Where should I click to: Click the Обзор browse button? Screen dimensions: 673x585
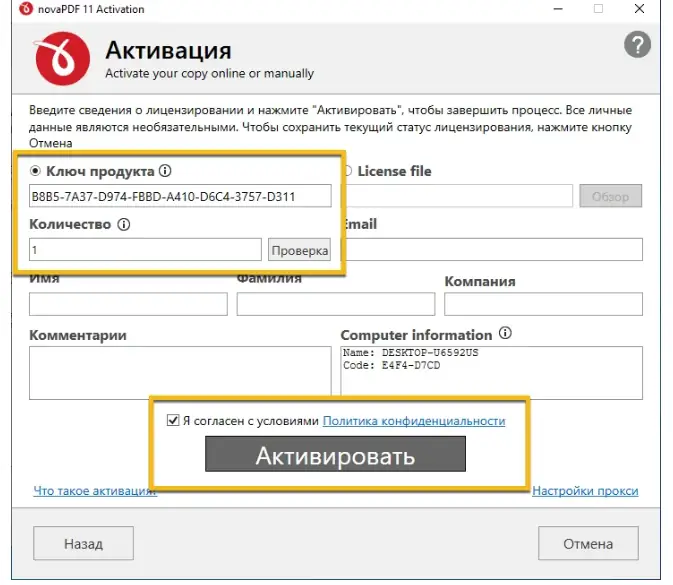(x=610, y=196)
